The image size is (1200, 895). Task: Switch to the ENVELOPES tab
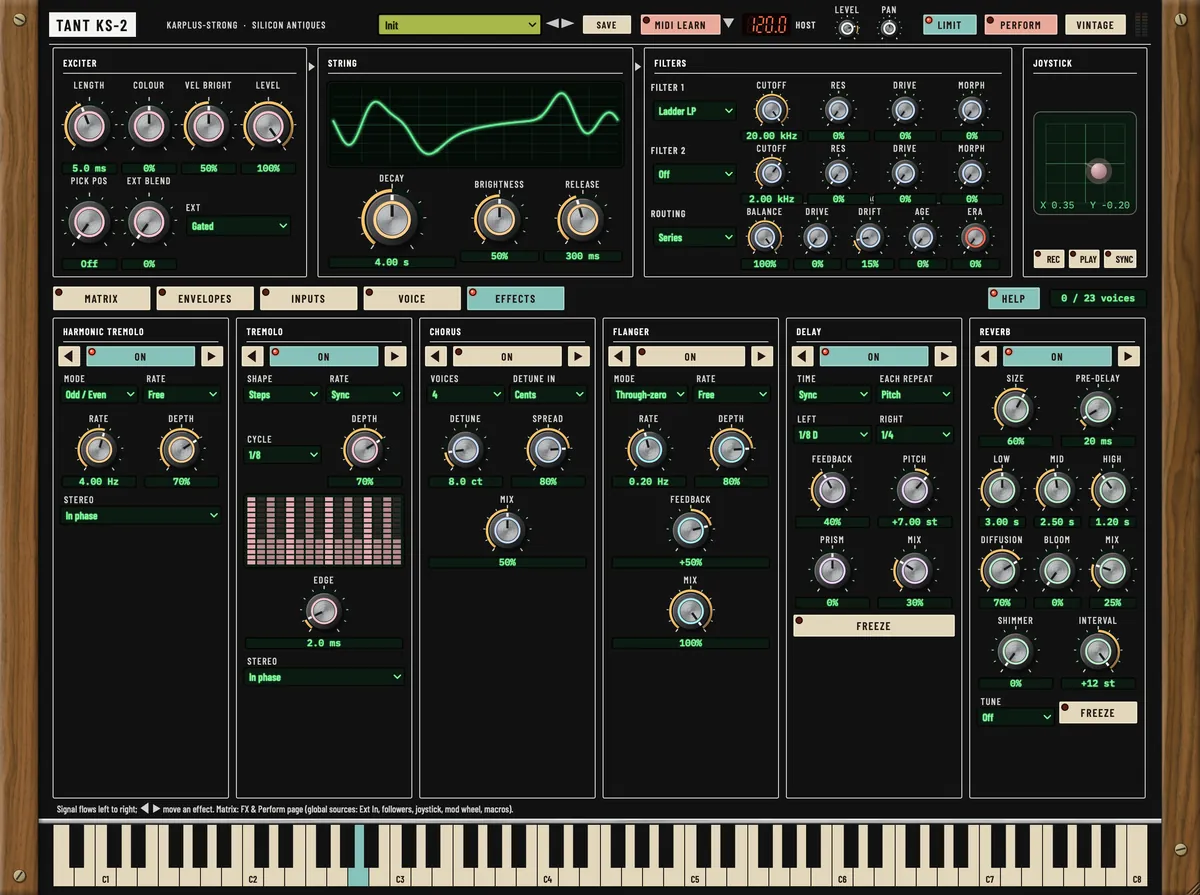tap(205, 298)
